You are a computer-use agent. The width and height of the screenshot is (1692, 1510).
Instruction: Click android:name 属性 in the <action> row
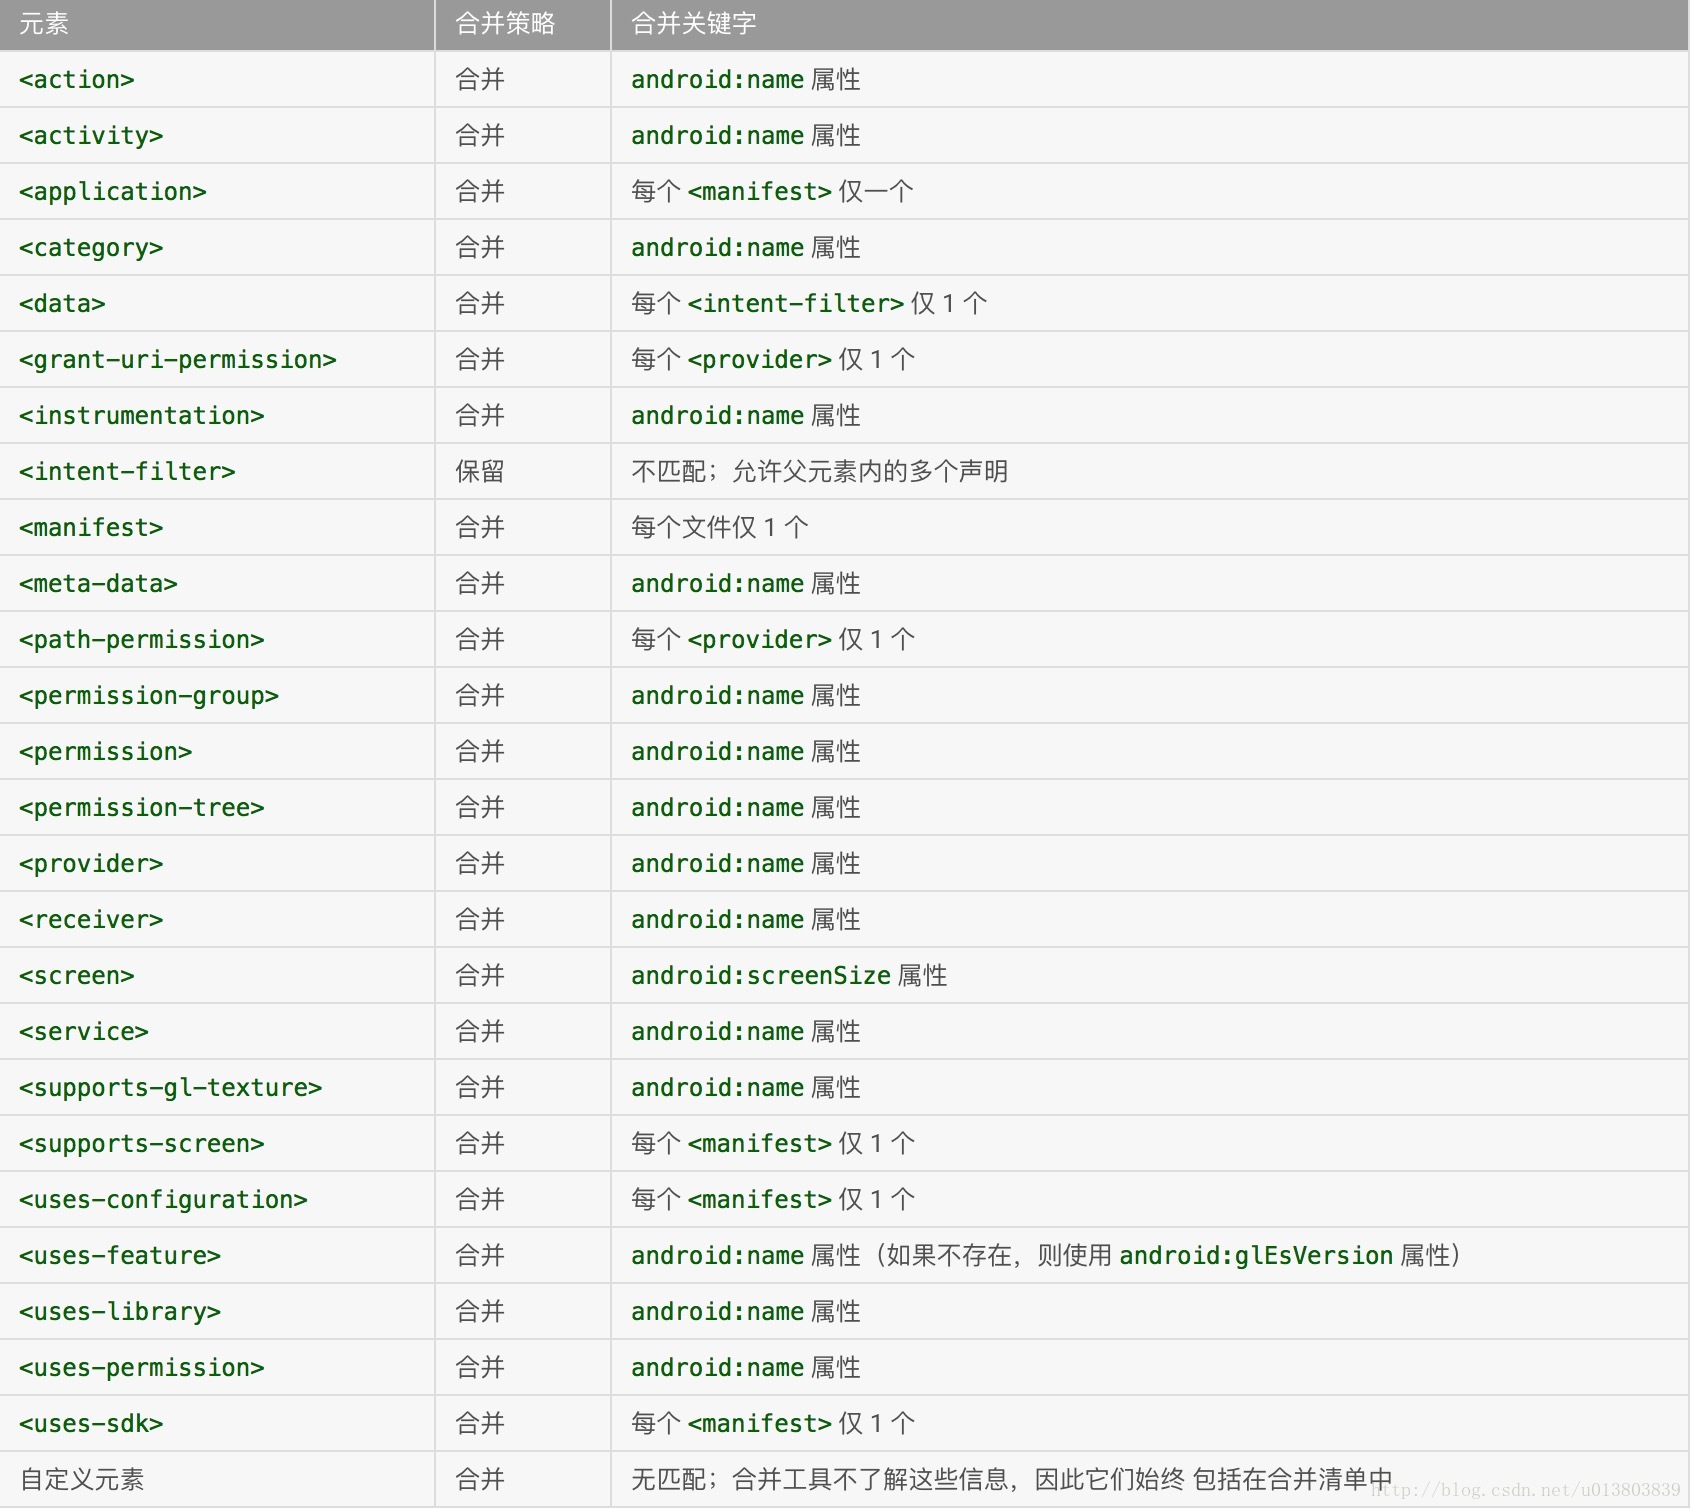click(746, 80)
